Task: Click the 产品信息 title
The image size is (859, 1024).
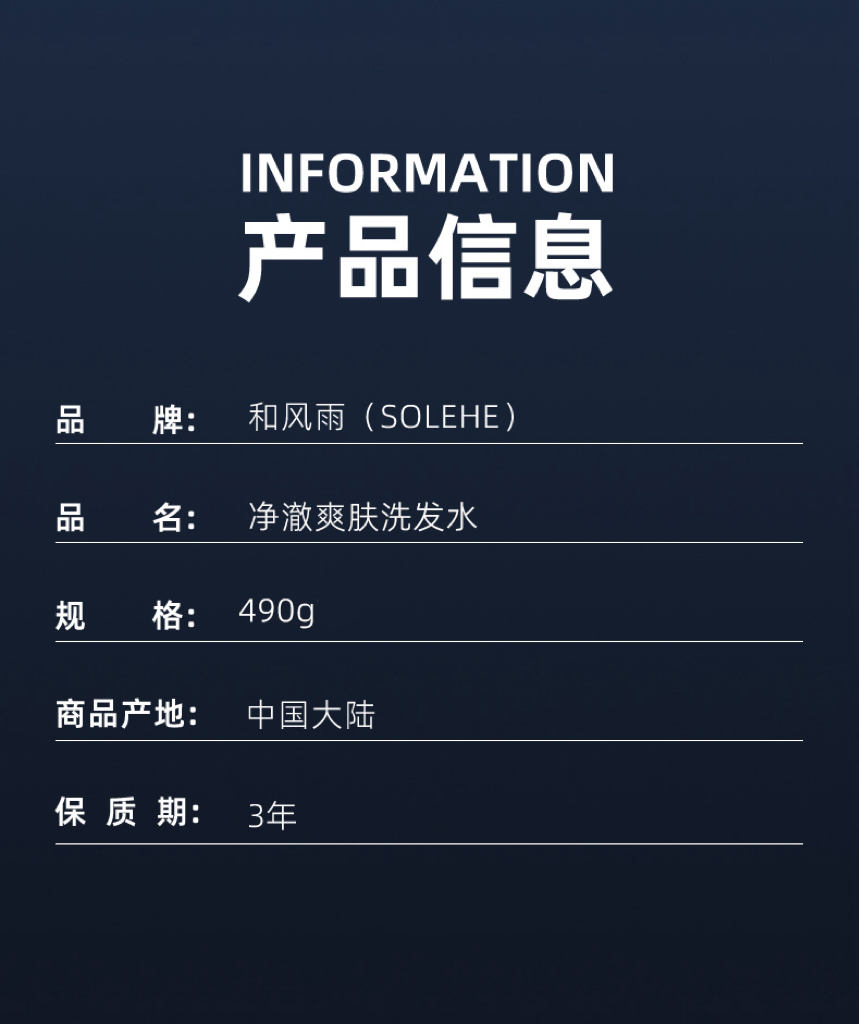Action: point(426,257)
